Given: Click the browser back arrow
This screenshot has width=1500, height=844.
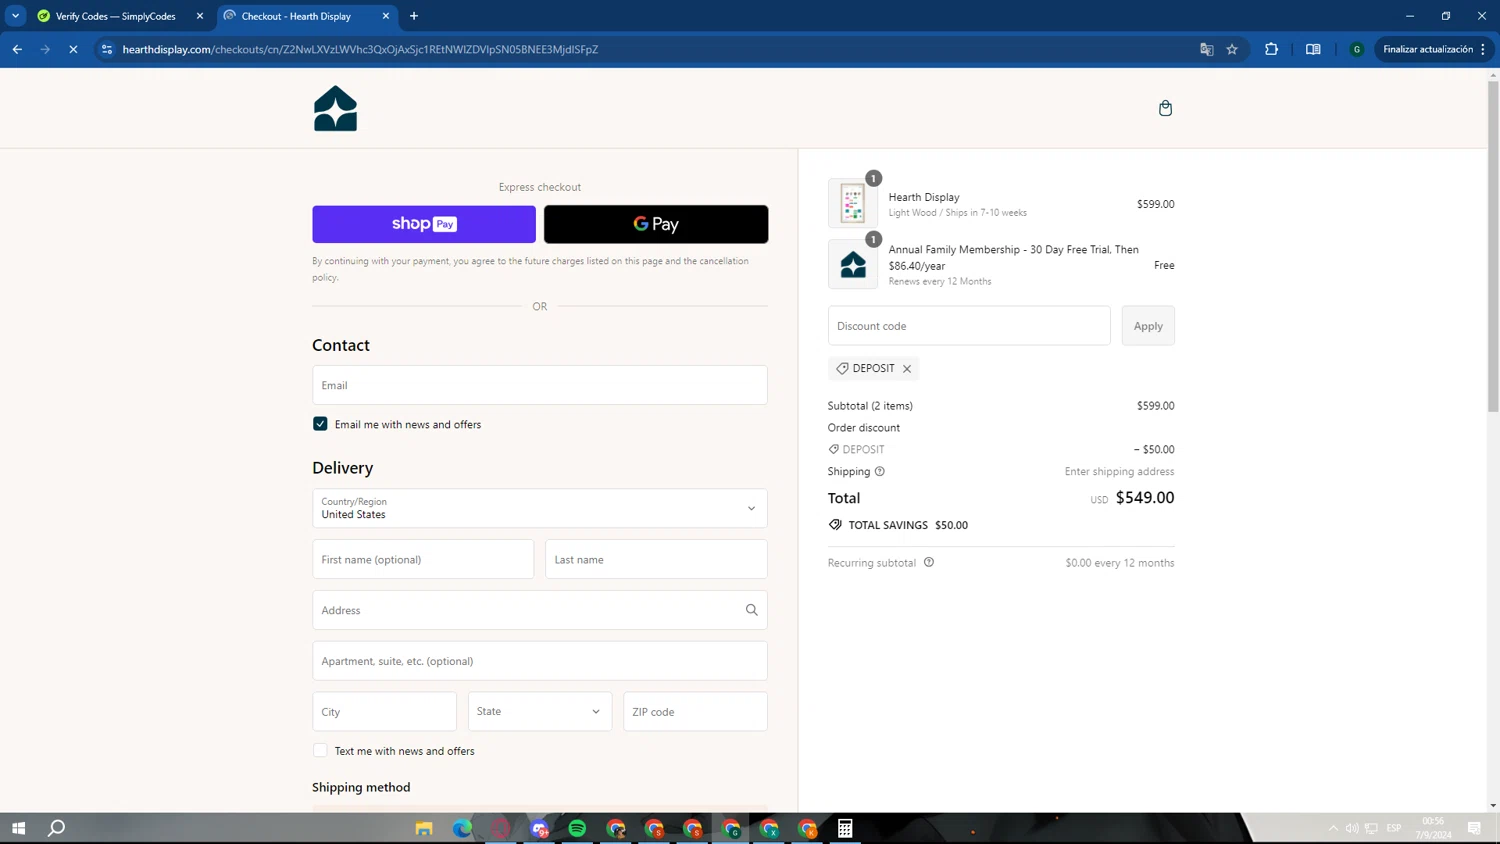Looking at the screenshot, I should [17, 49].
